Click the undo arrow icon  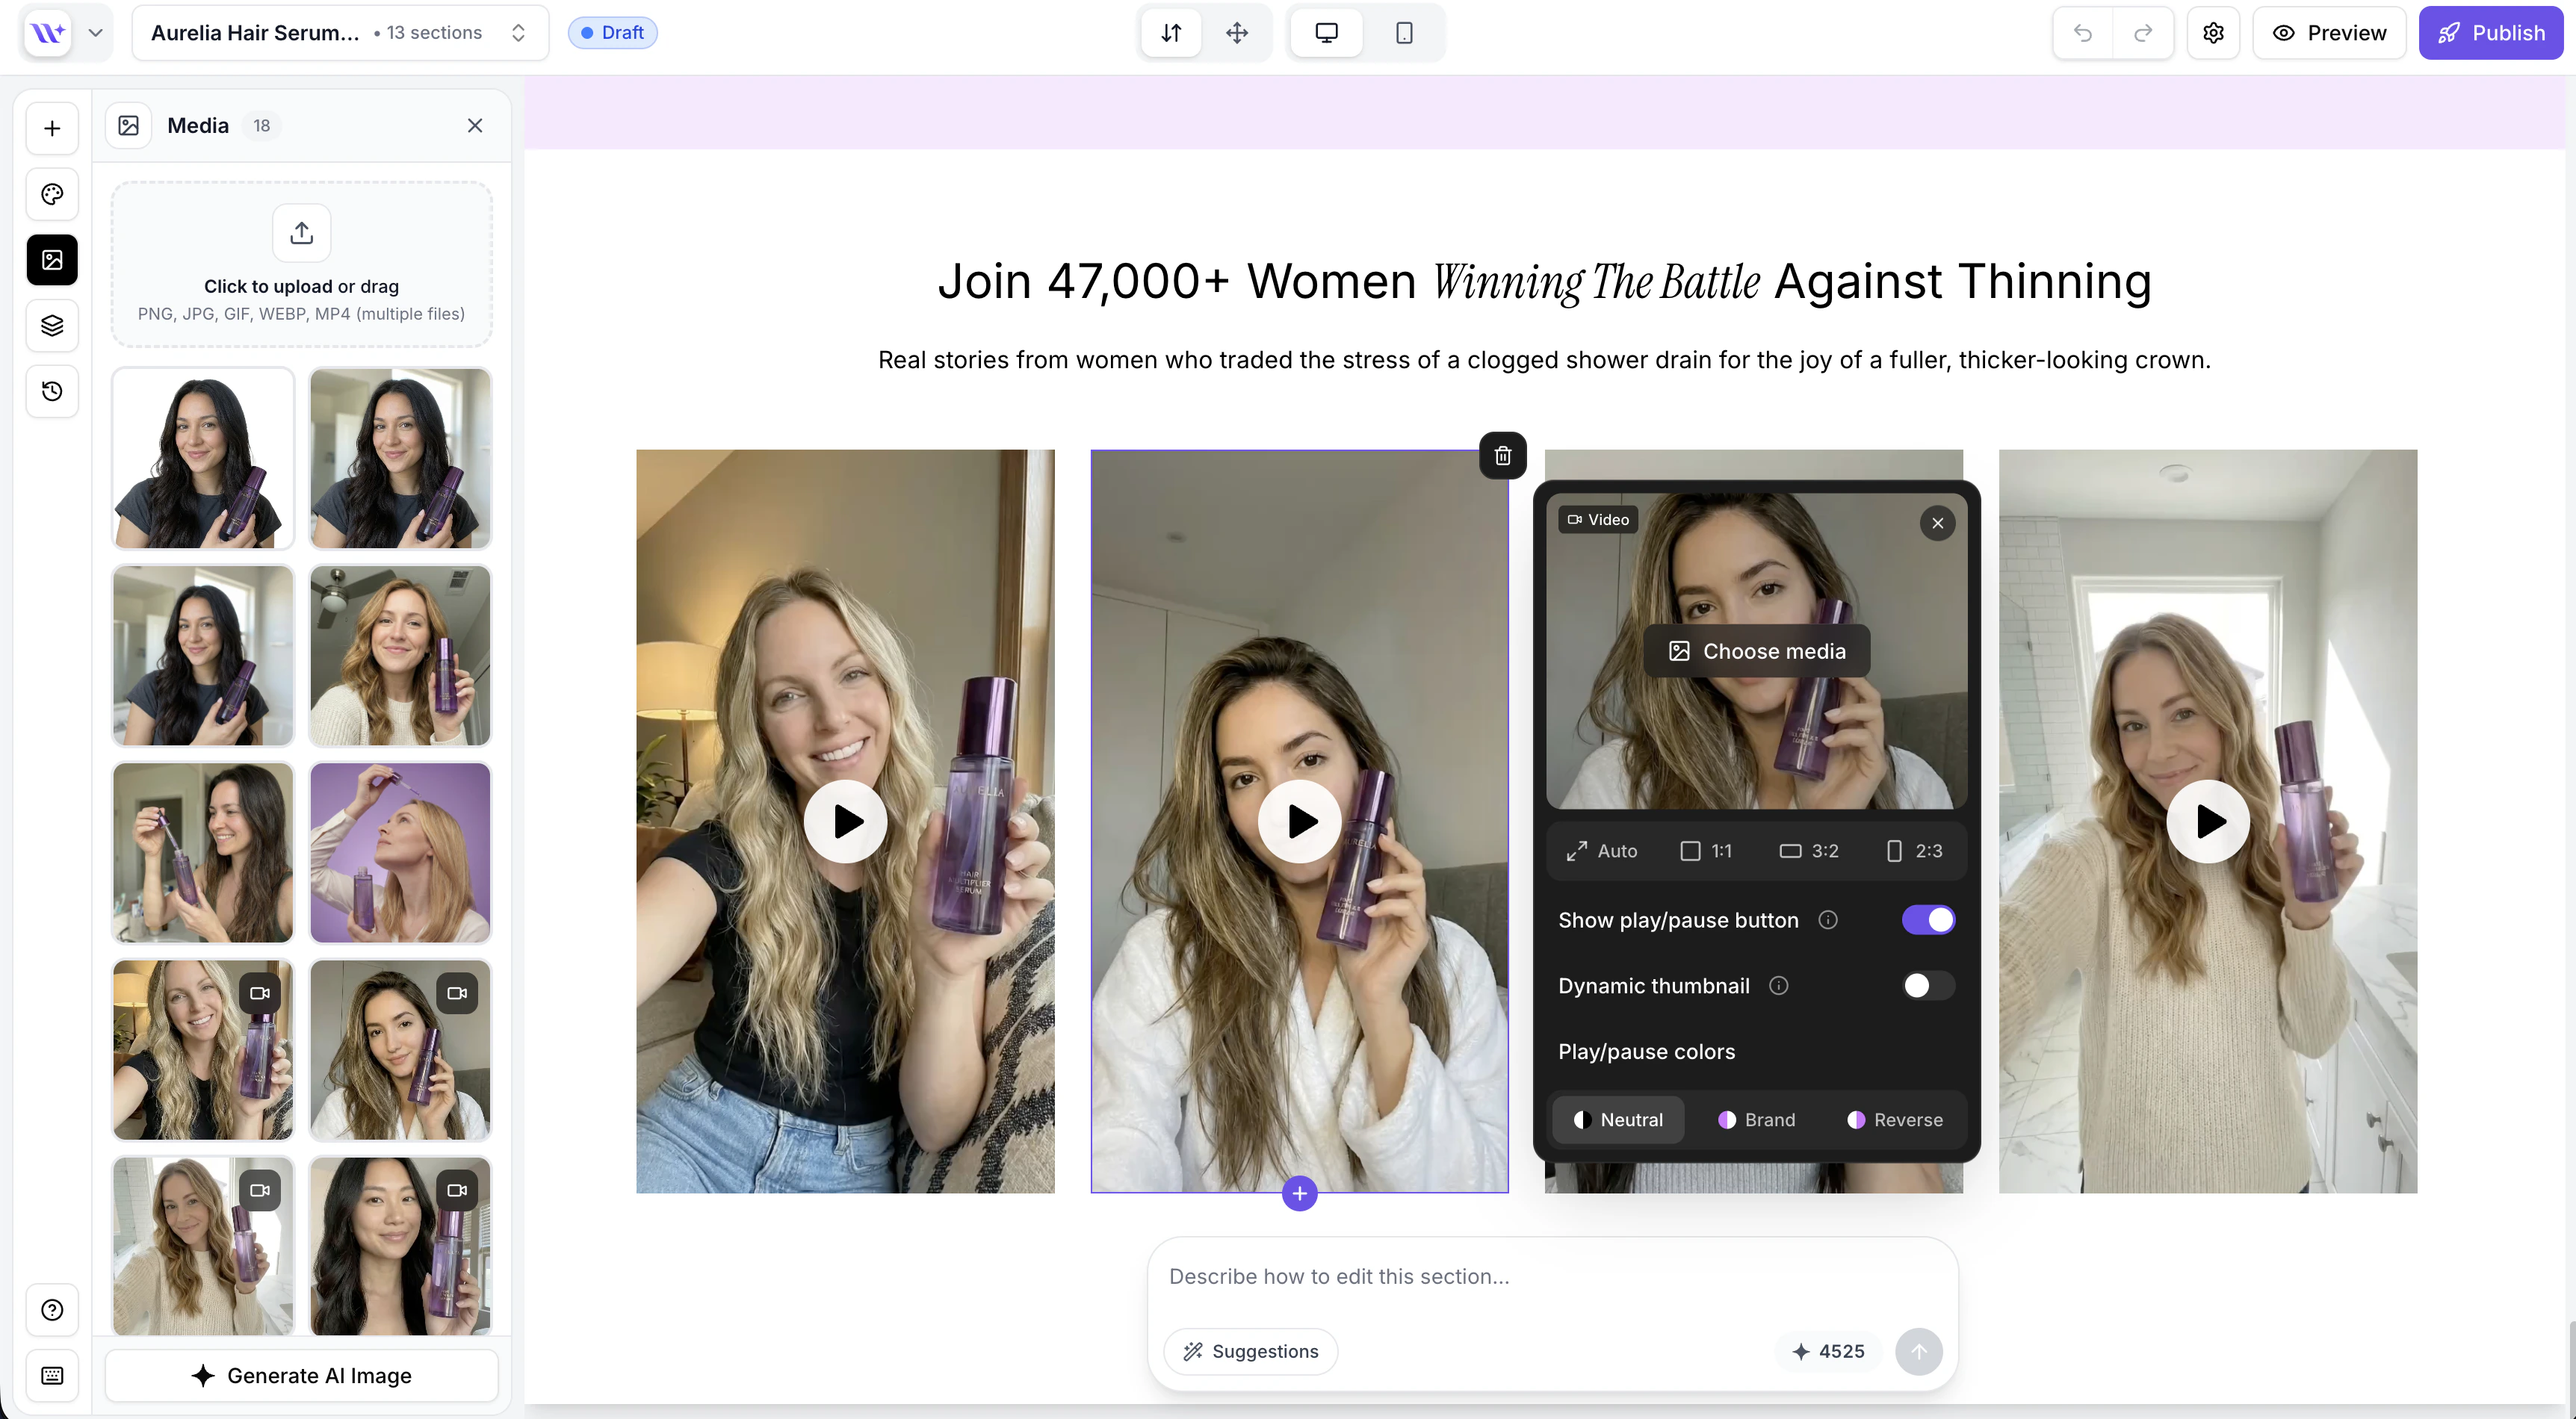2083,33
